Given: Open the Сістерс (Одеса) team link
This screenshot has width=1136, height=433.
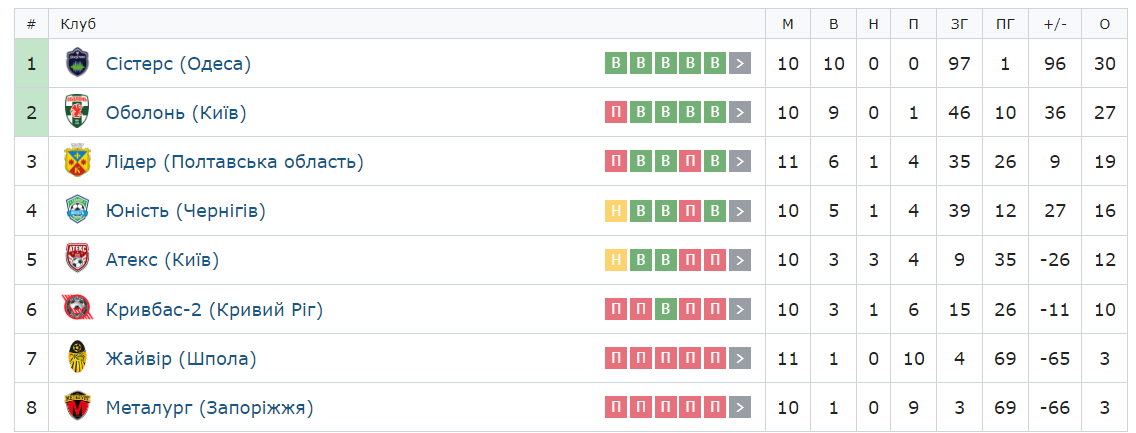Looking at the screenshot, I should (x=178, y=64).
